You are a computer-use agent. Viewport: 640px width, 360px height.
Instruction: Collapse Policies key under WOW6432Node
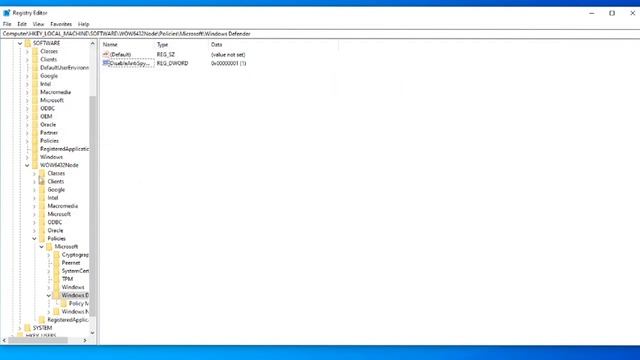pos(35,238)
